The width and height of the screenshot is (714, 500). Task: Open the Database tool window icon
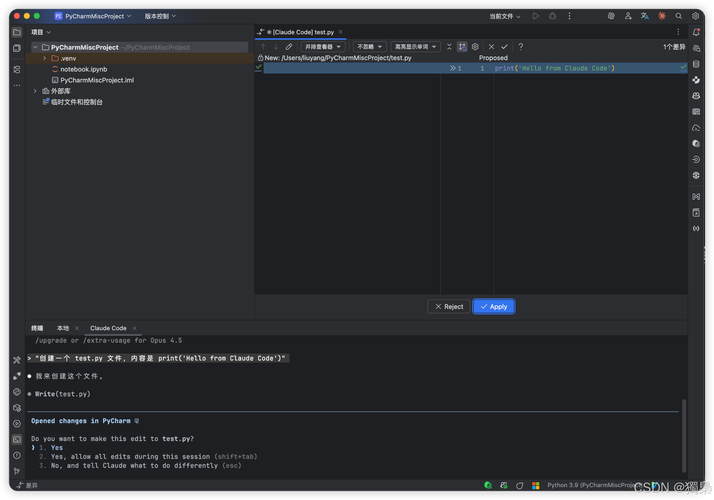pos(696,64)
